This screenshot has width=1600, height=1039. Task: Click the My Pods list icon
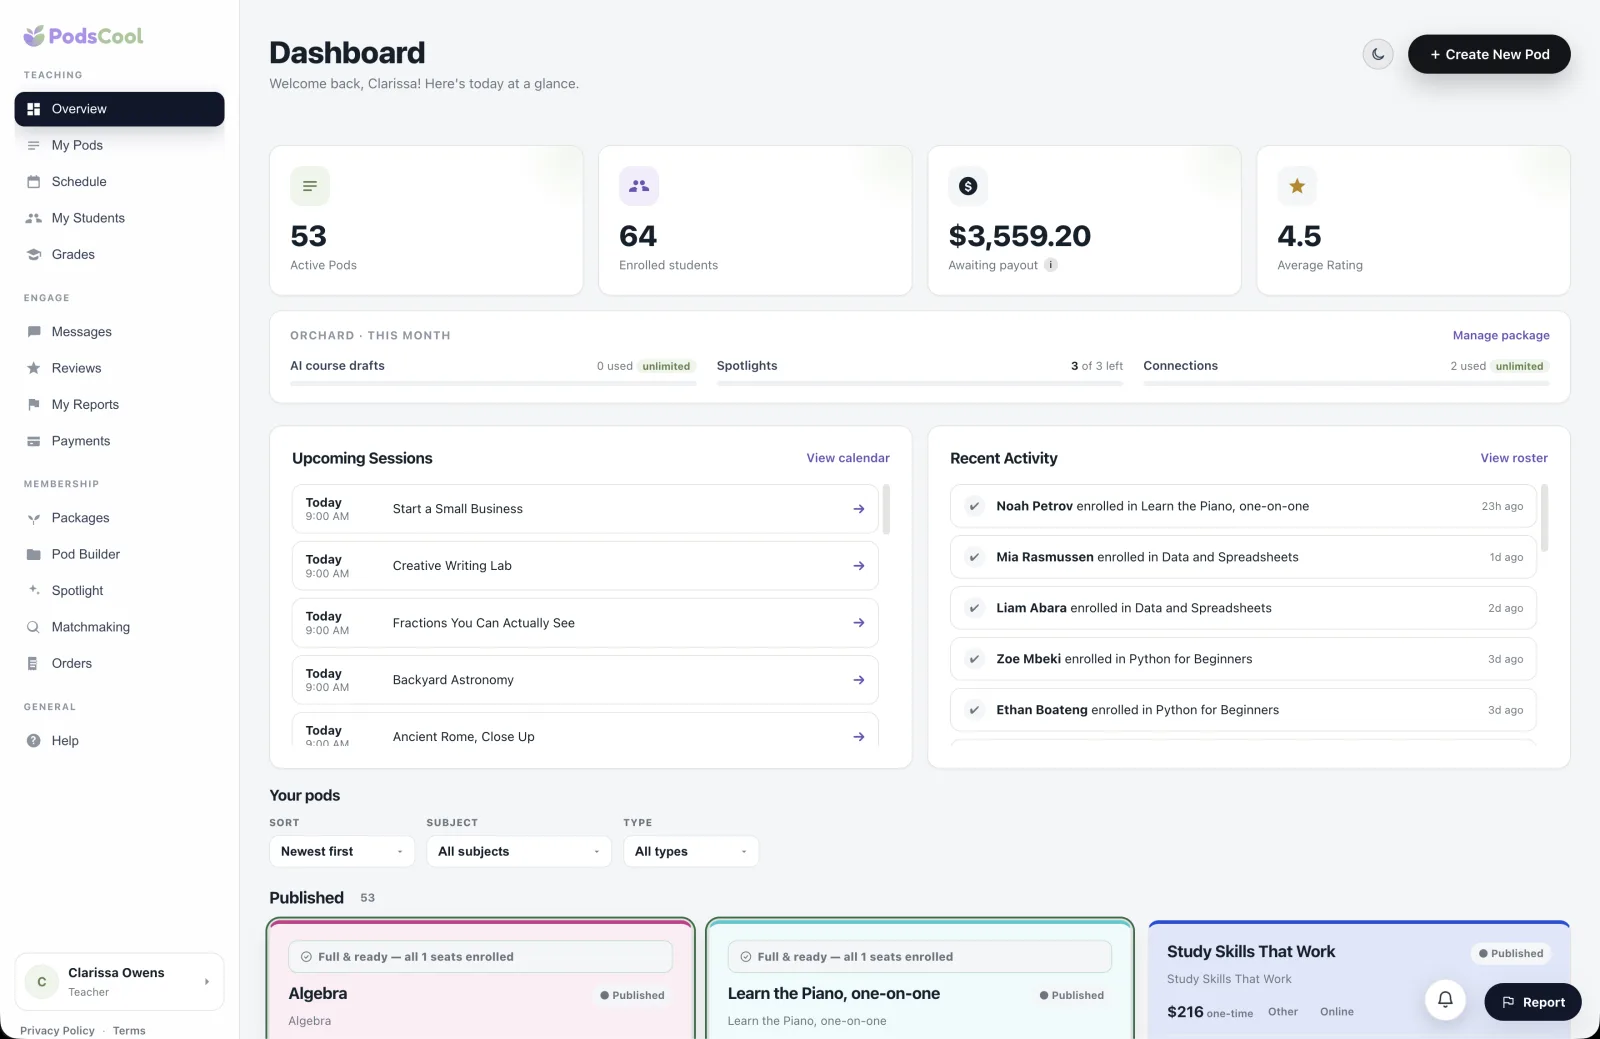[x=34, y=145]
